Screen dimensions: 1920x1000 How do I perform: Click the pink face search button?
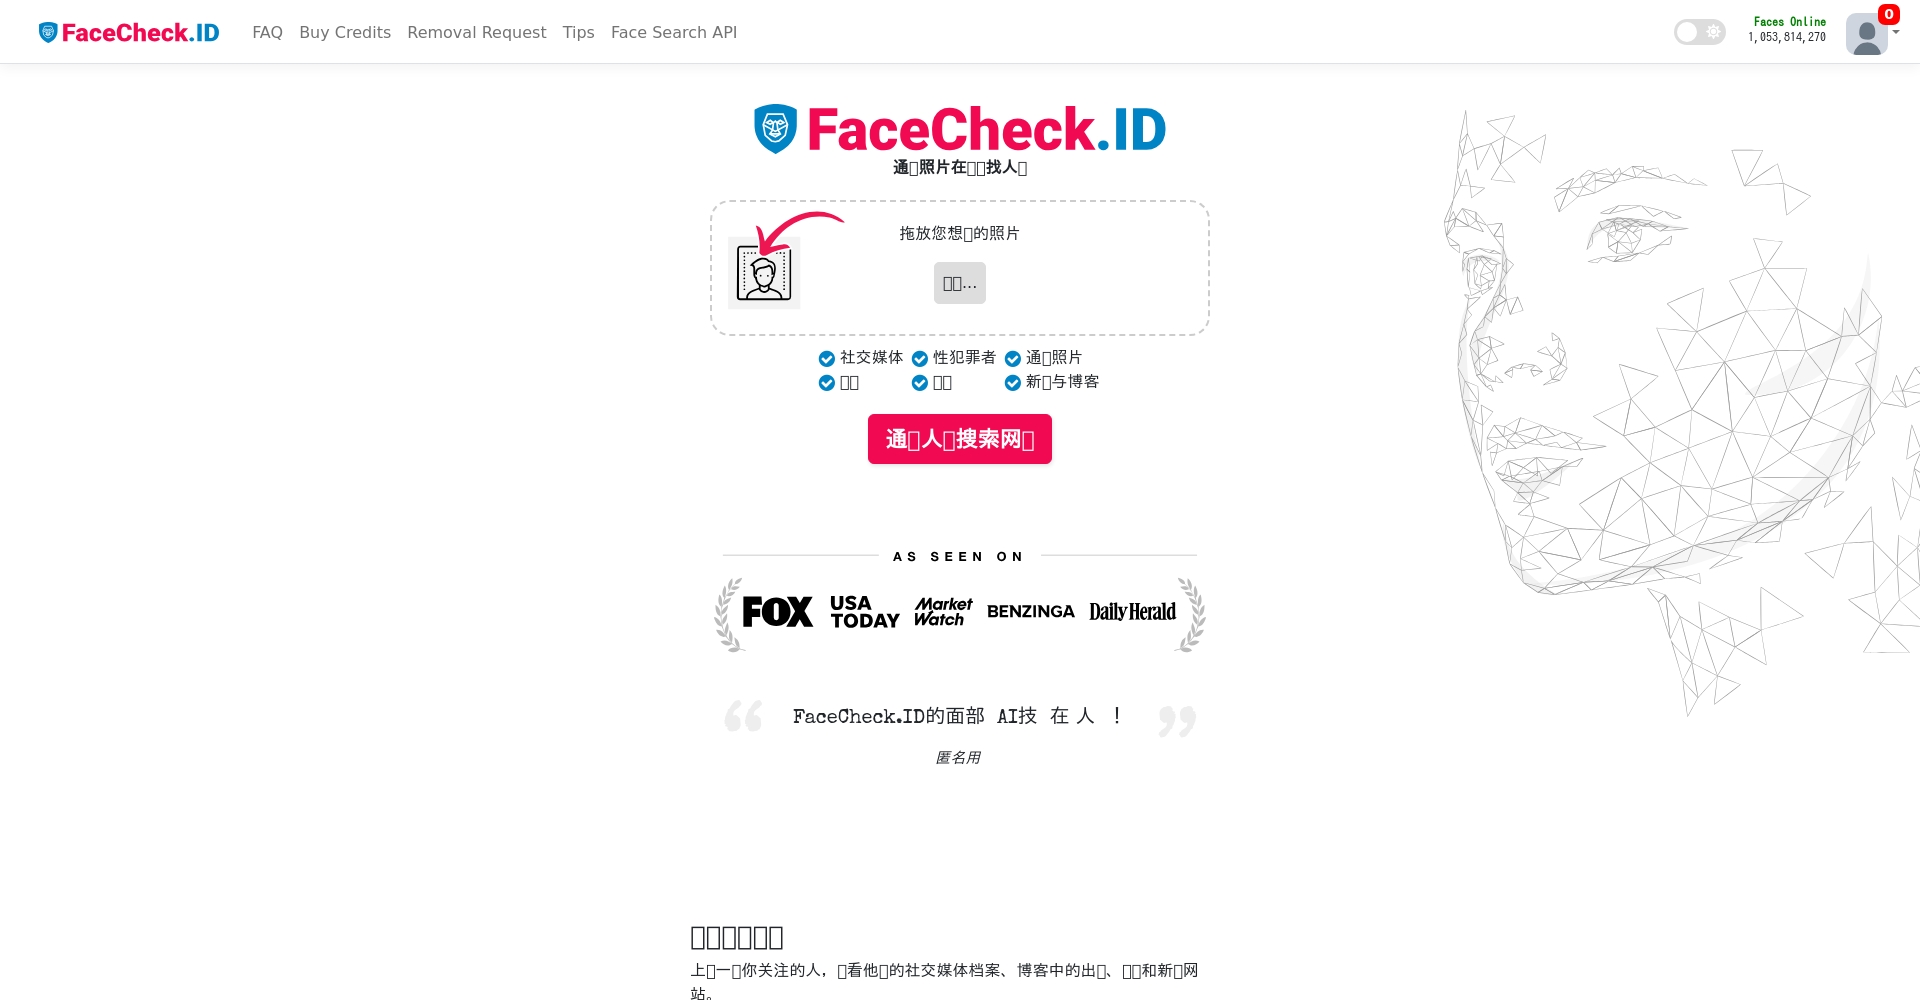(x=960, y=439)
